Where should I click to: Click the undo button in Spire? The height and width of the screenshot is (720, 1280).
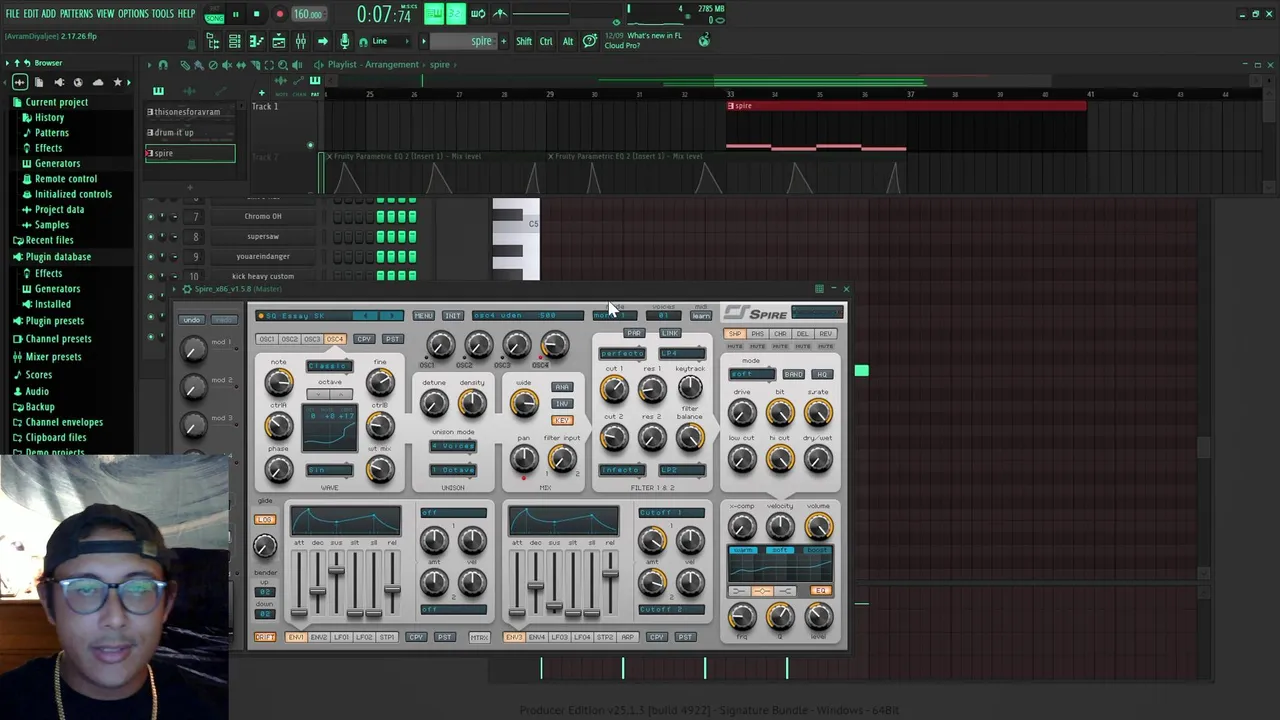pyautogui.click(x=191, y=320)
